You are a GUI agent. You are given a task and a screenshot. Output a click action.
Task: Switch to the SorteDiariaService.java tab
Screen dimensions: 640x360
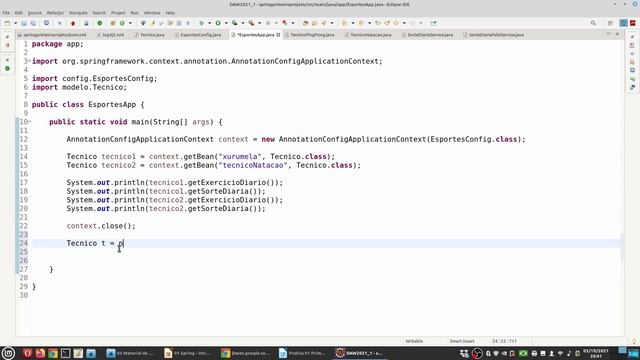427,35
